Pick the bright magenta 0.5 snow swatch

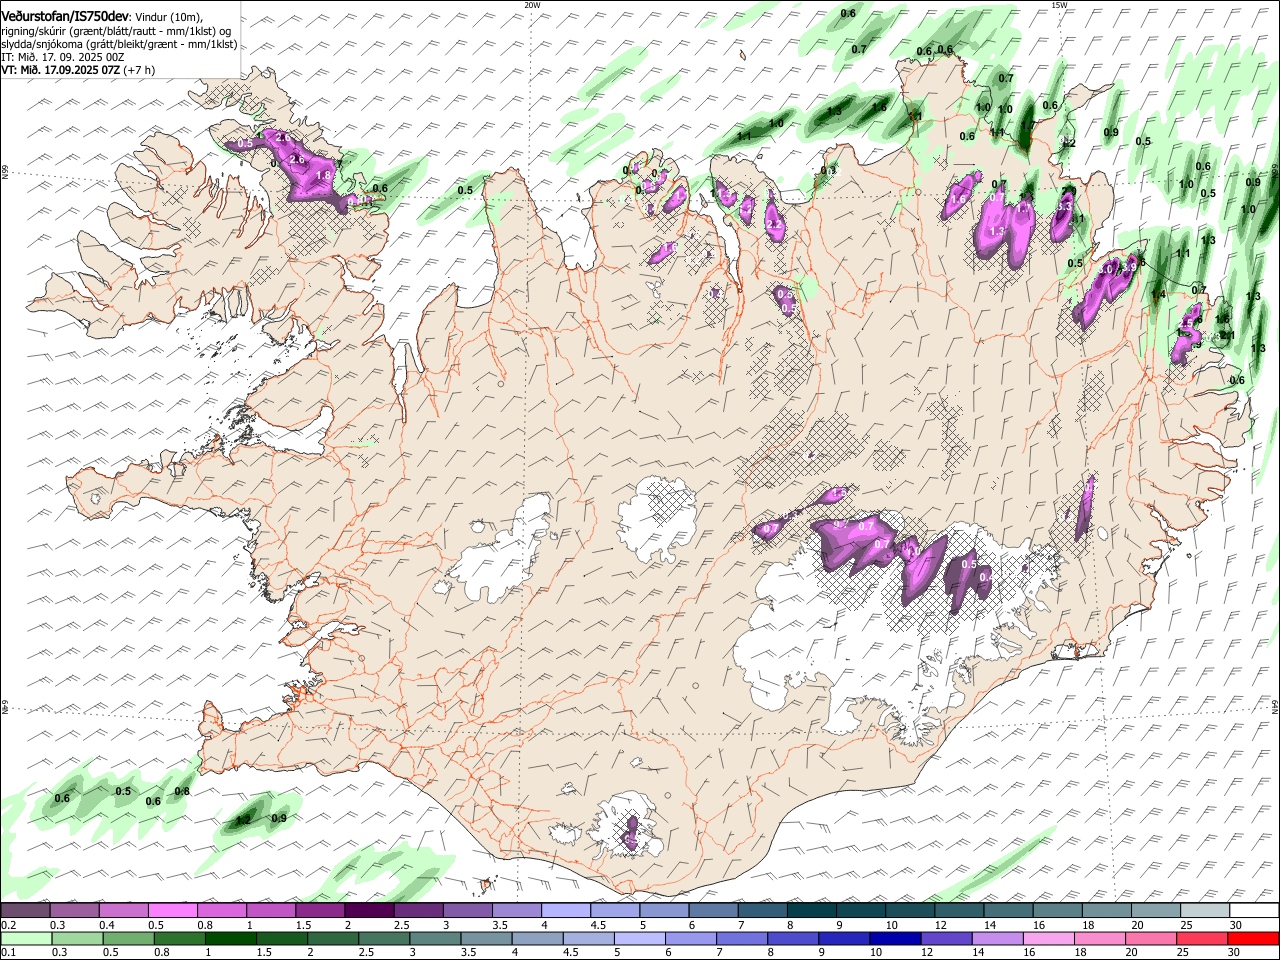(x=172, y=911)
